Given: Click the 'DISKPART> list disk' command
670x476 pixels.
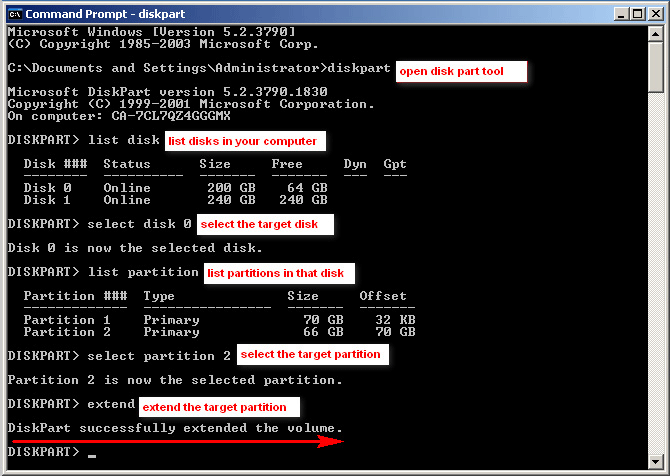Looking at the screenshot, I should click(84, 140).
